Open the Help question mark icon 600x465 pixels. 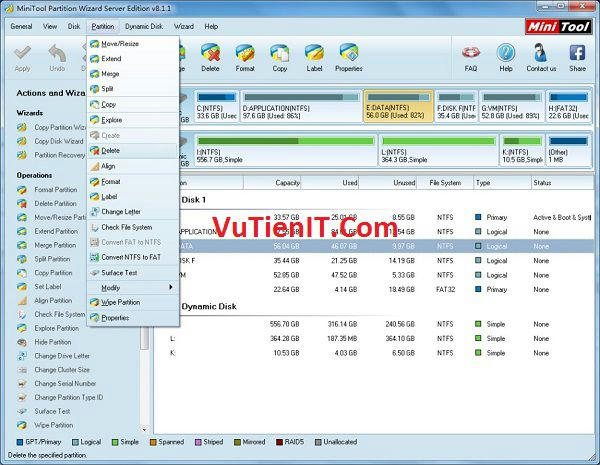pos(505,53)
